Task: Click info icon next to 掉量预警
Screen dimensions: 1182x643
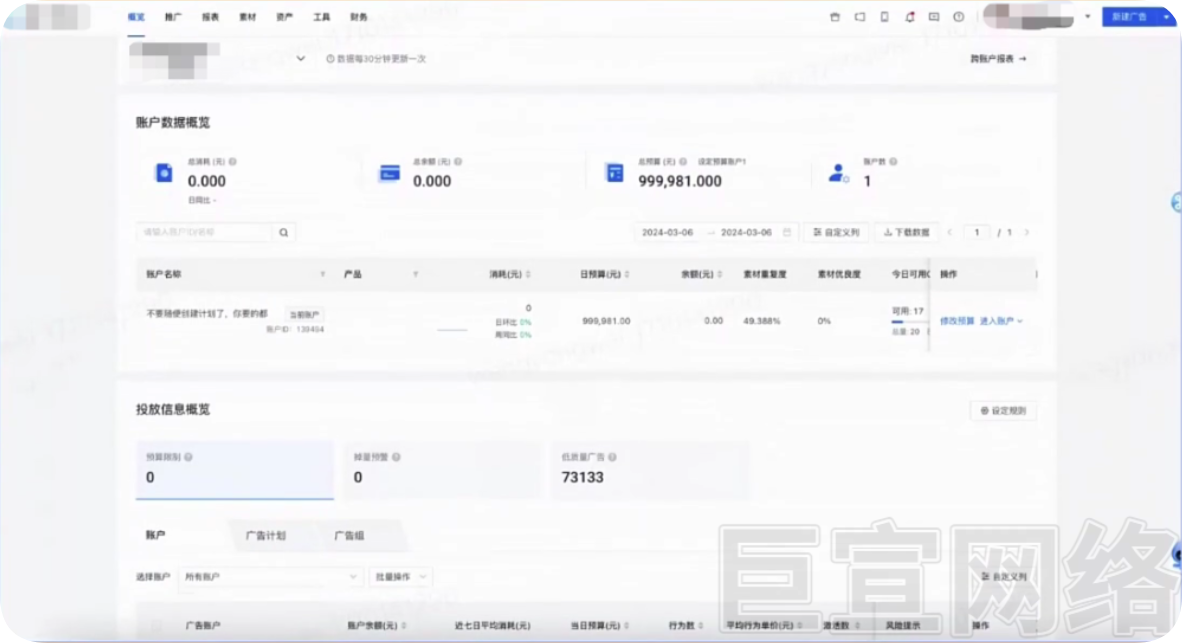Action: [x=396, y=457]
